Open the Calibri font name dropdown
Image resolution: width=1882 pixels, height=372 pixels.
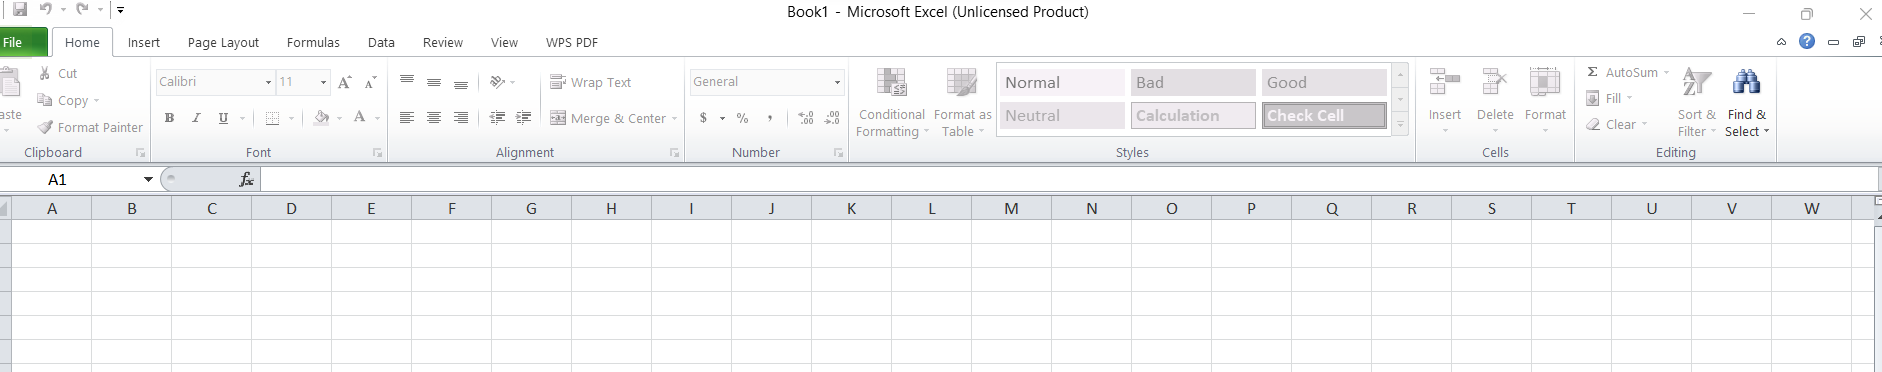coord(268,82)
